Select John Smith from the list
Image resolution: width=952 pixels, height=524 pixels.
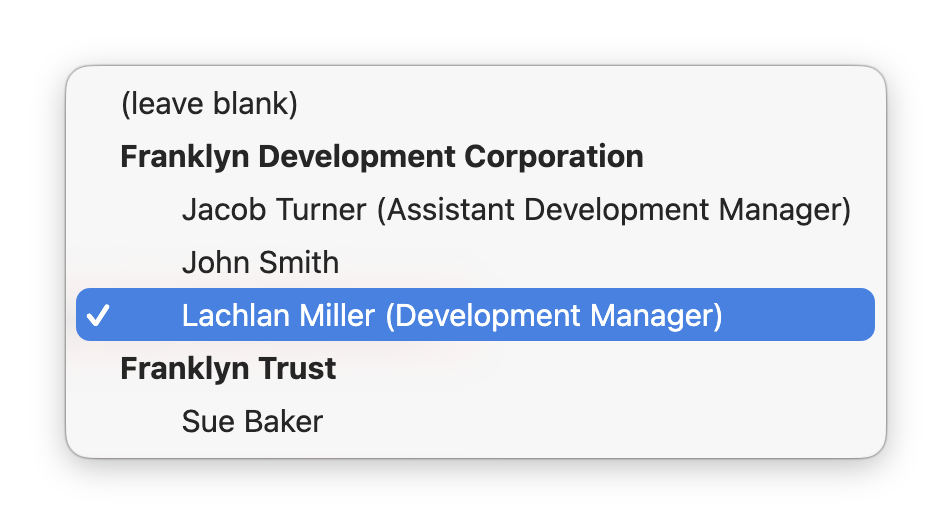[260, 263]
